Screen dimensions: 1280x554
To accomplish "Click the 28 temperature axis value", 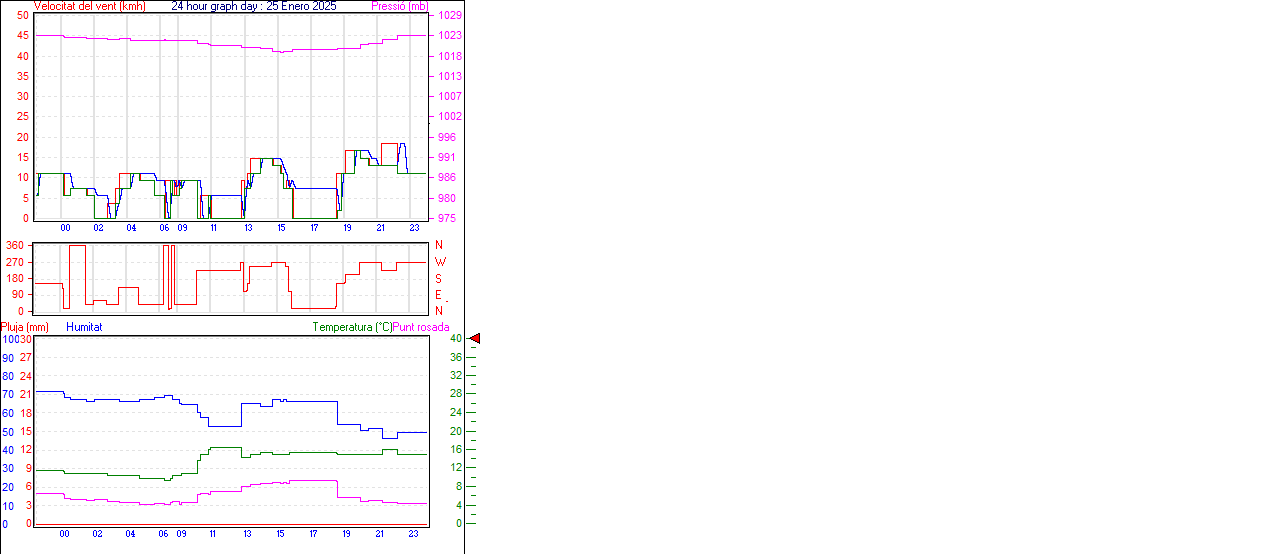I will [456, 394].
